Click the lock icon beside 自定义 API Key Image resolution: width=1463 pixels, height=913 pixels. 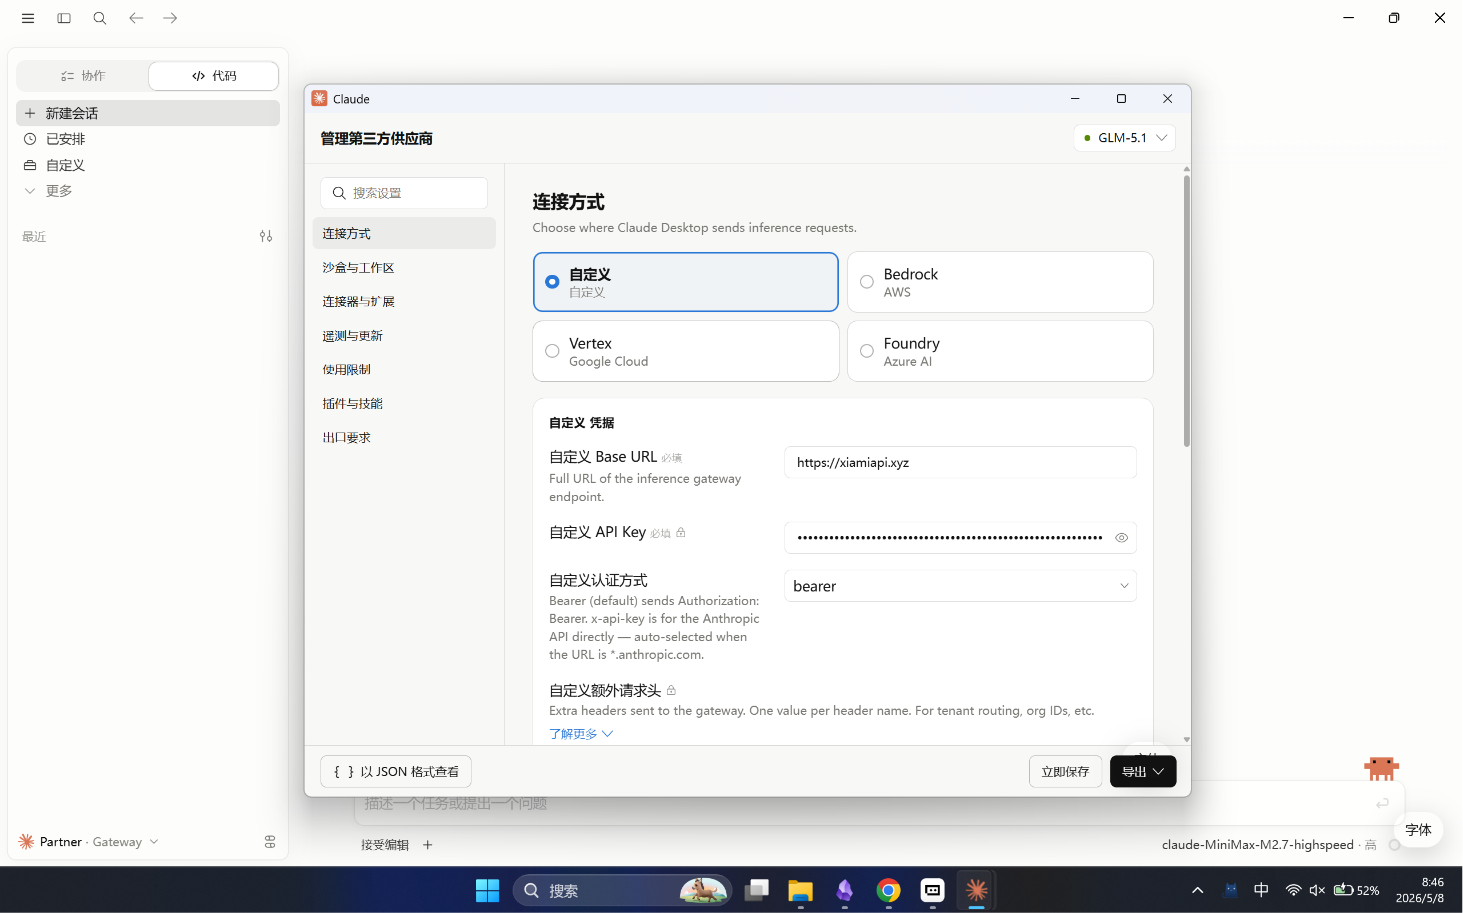point(681,533)
